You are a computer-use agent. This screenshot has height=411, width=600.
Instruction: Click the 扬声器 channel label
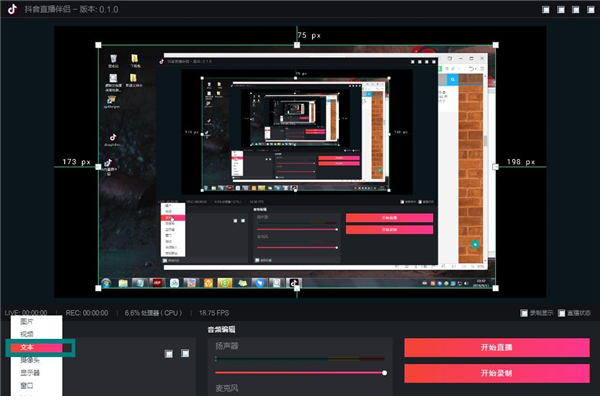(x=227, y=346)
